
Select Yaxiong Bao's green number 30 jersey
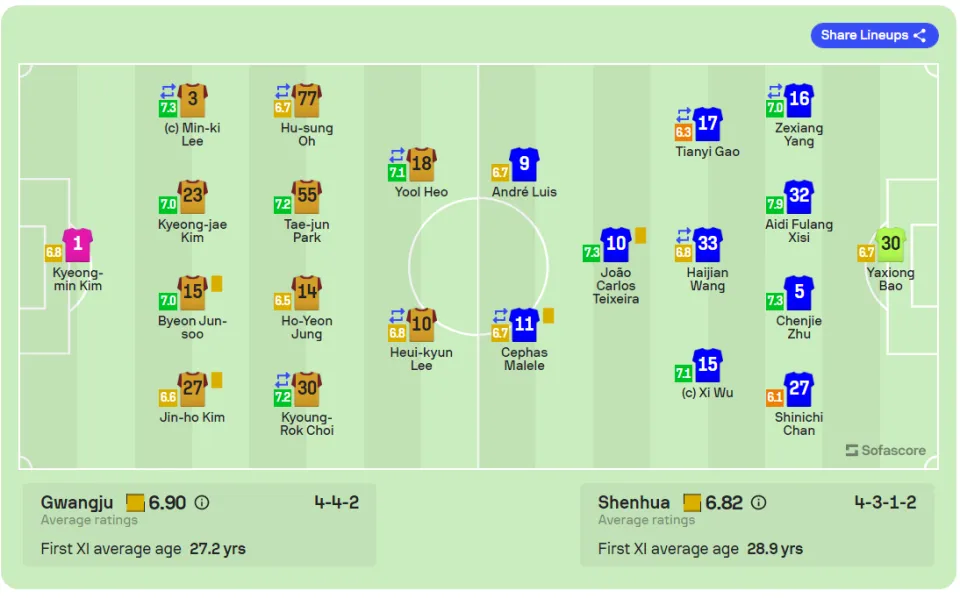tap(890, 245)
